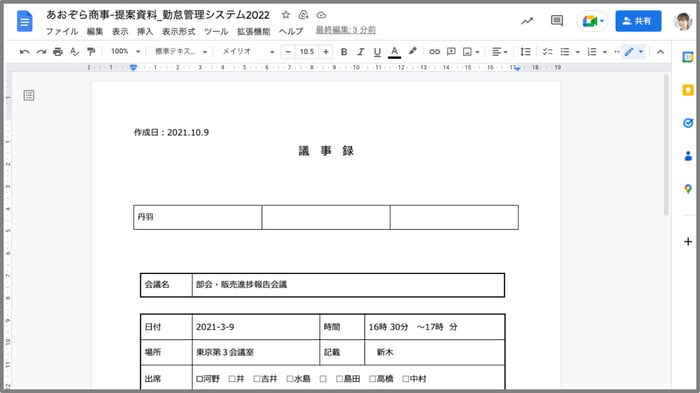This screenshot has width=700, height=393.
Task: Check the cloud save status icon
Action: pyautogui.click(x=321, y=15)
